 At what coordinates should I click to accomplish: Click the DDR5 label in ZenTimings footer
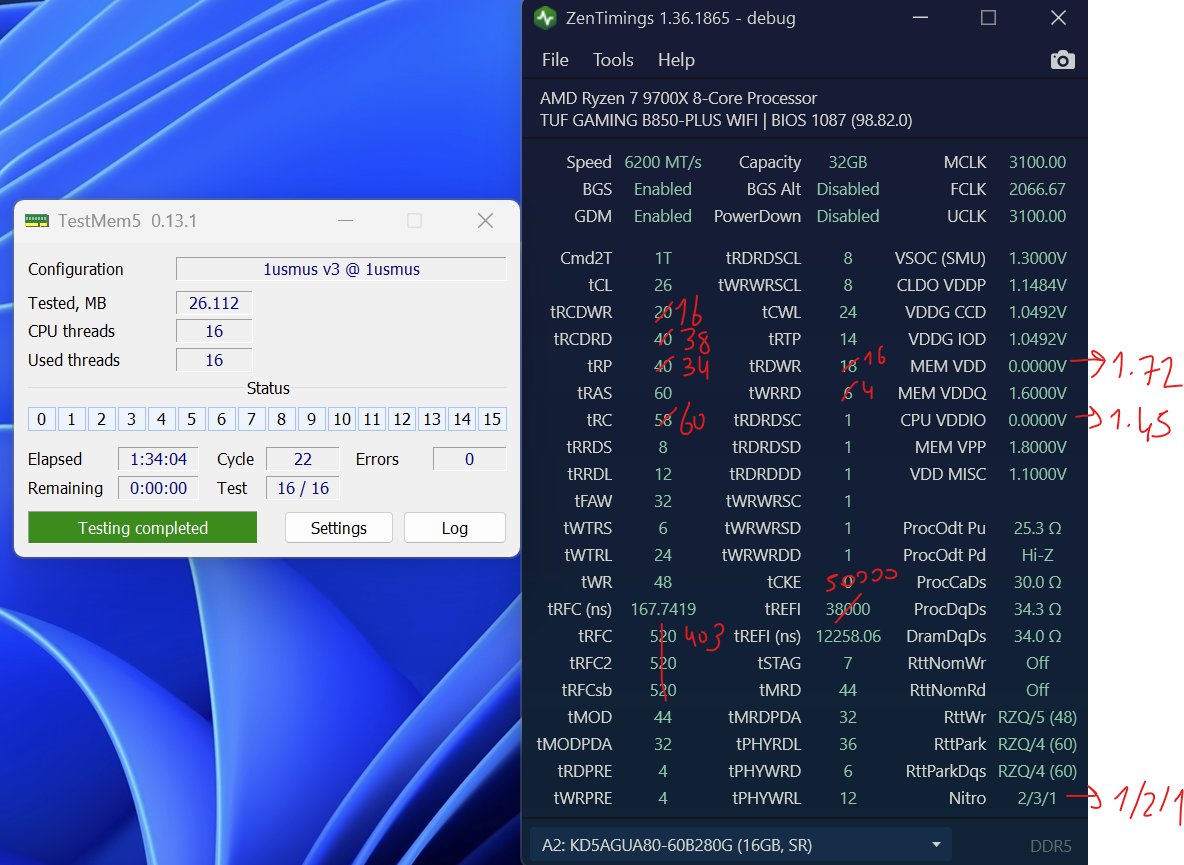1050,846
